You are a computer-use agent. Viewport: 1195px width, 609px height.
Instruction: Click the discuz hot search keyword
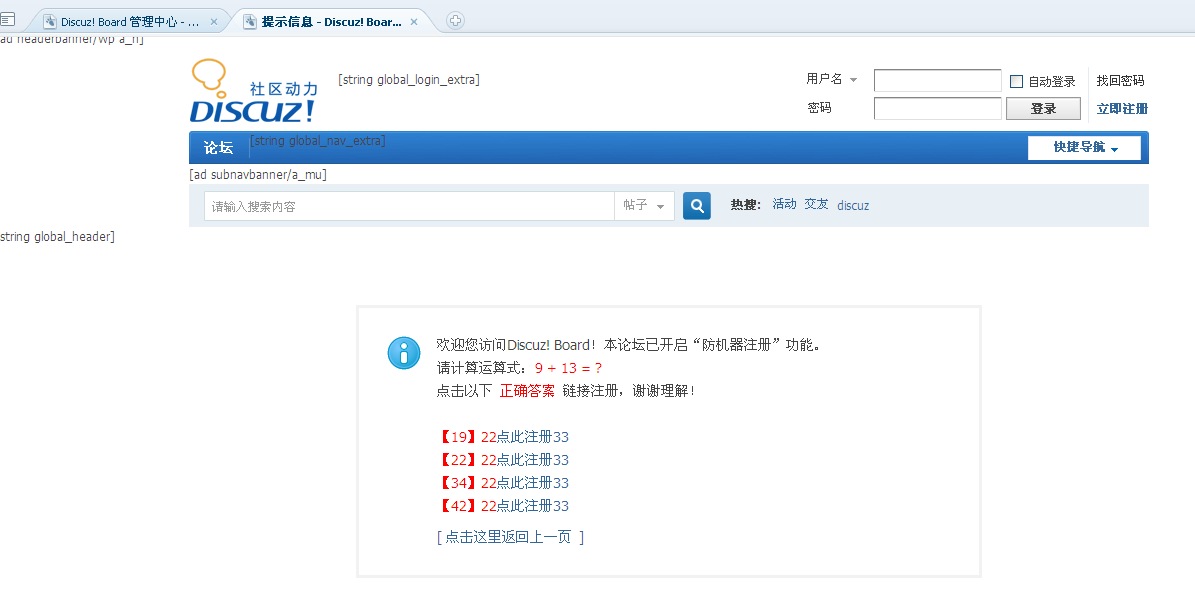[852, 205]
